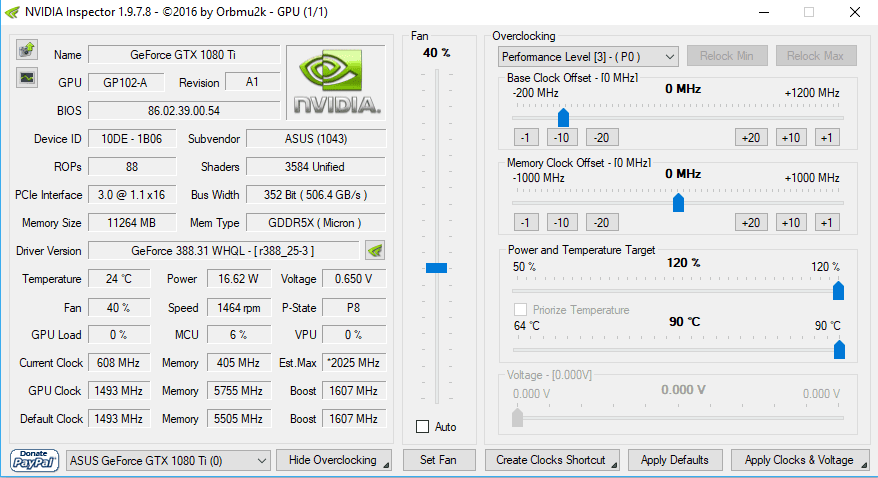
Task: Open the sensor monitoring graph icon
Action: tap(26, 77)
